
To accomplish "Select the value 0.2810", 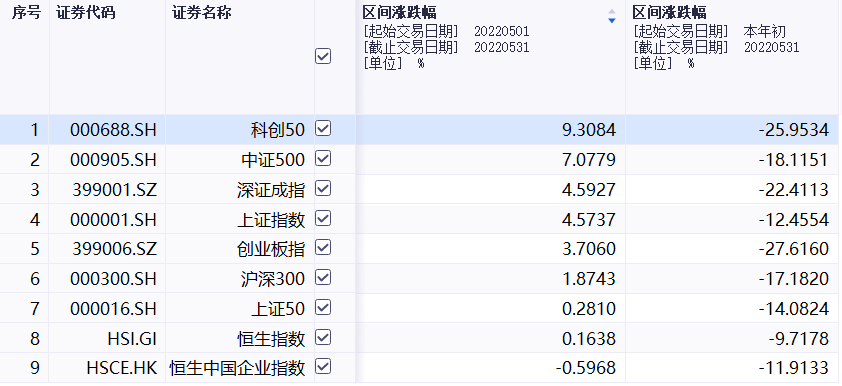I will click(x=589, y=309).
